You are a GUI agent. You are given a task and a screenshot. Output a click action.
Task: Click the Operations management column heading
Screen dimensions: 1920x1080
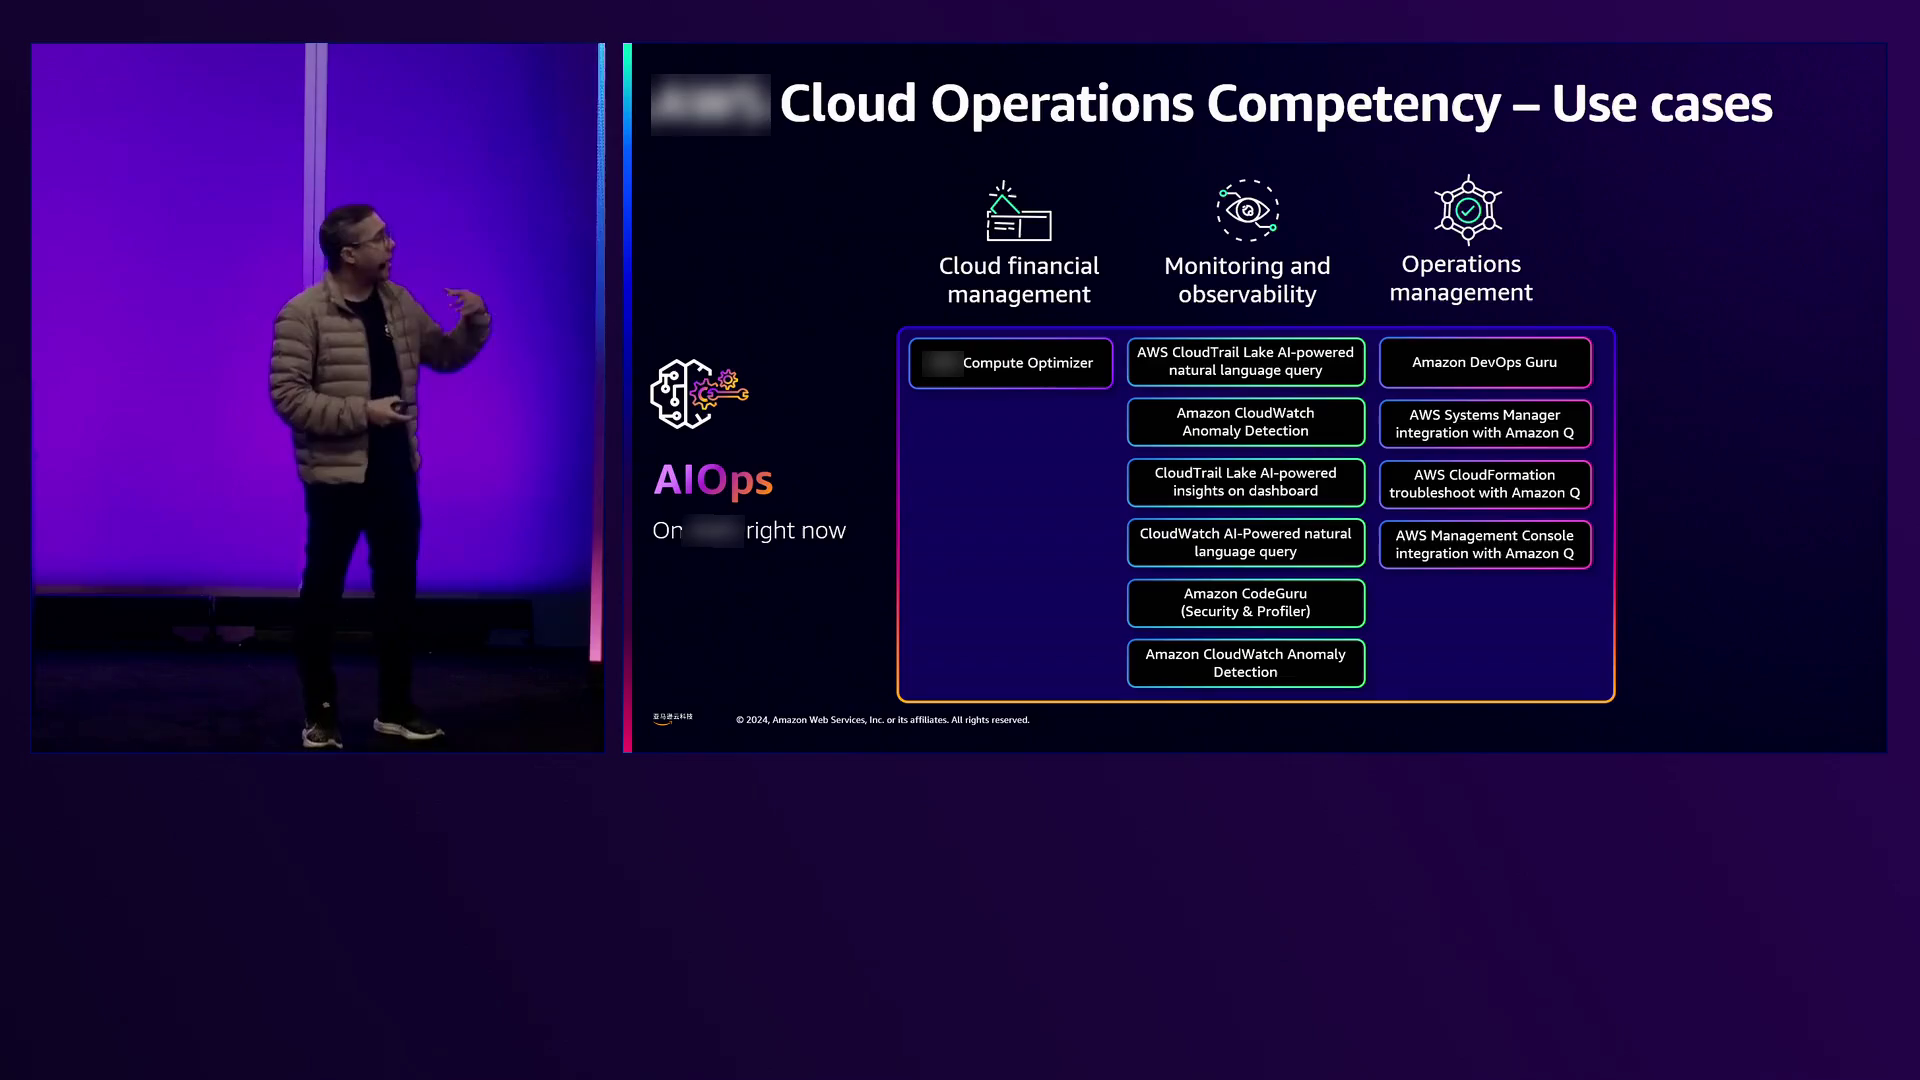1460,279
